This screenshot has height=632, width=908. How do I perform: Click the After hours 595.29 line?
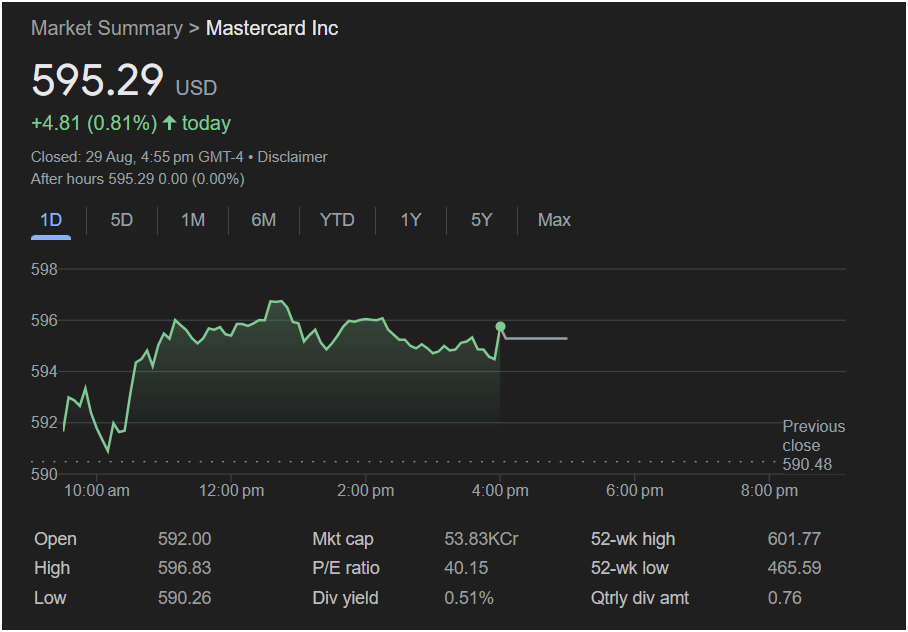click(x=138, y=179)
